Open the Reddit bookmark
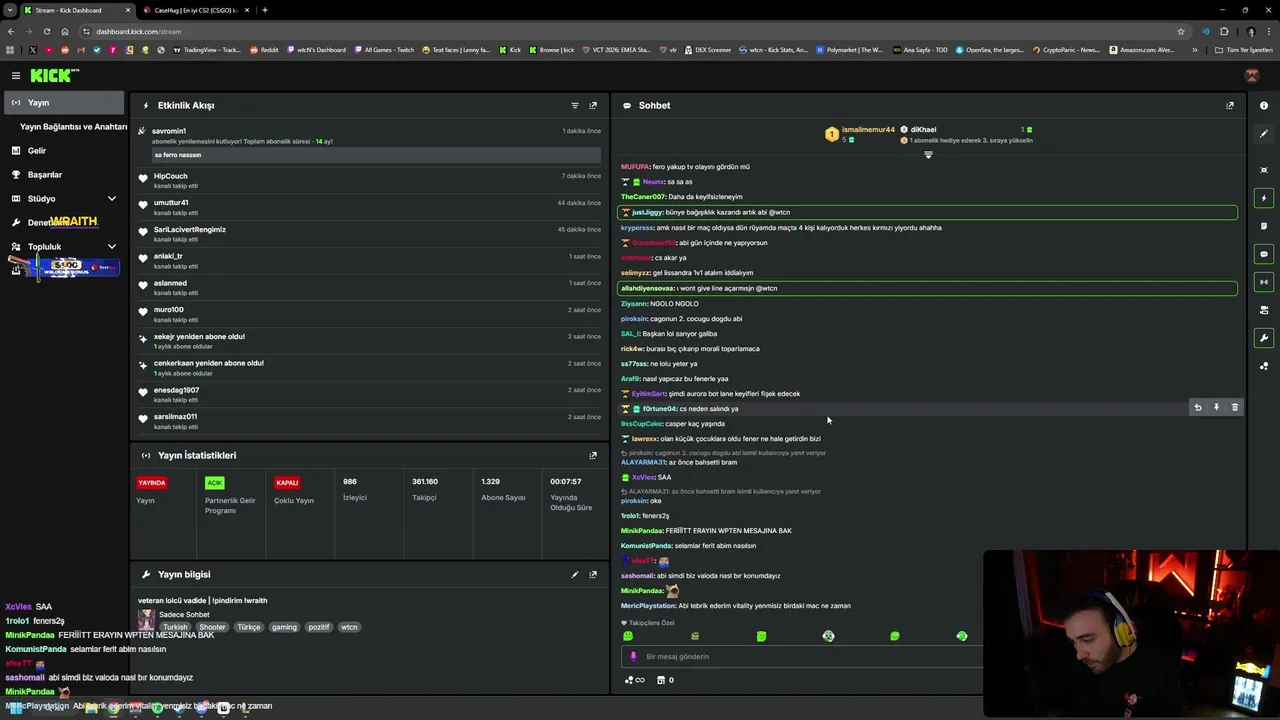The height and width of the screenshot is (720, 1280). (264, 50)
